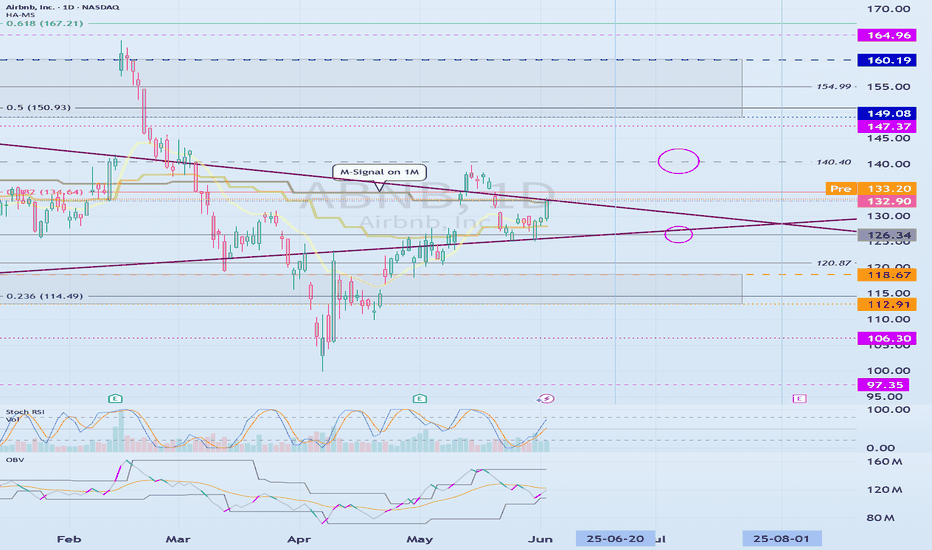Click 170.00 on the price axis
This screenshot has height=550, width=932.
(x=889, y=9)
